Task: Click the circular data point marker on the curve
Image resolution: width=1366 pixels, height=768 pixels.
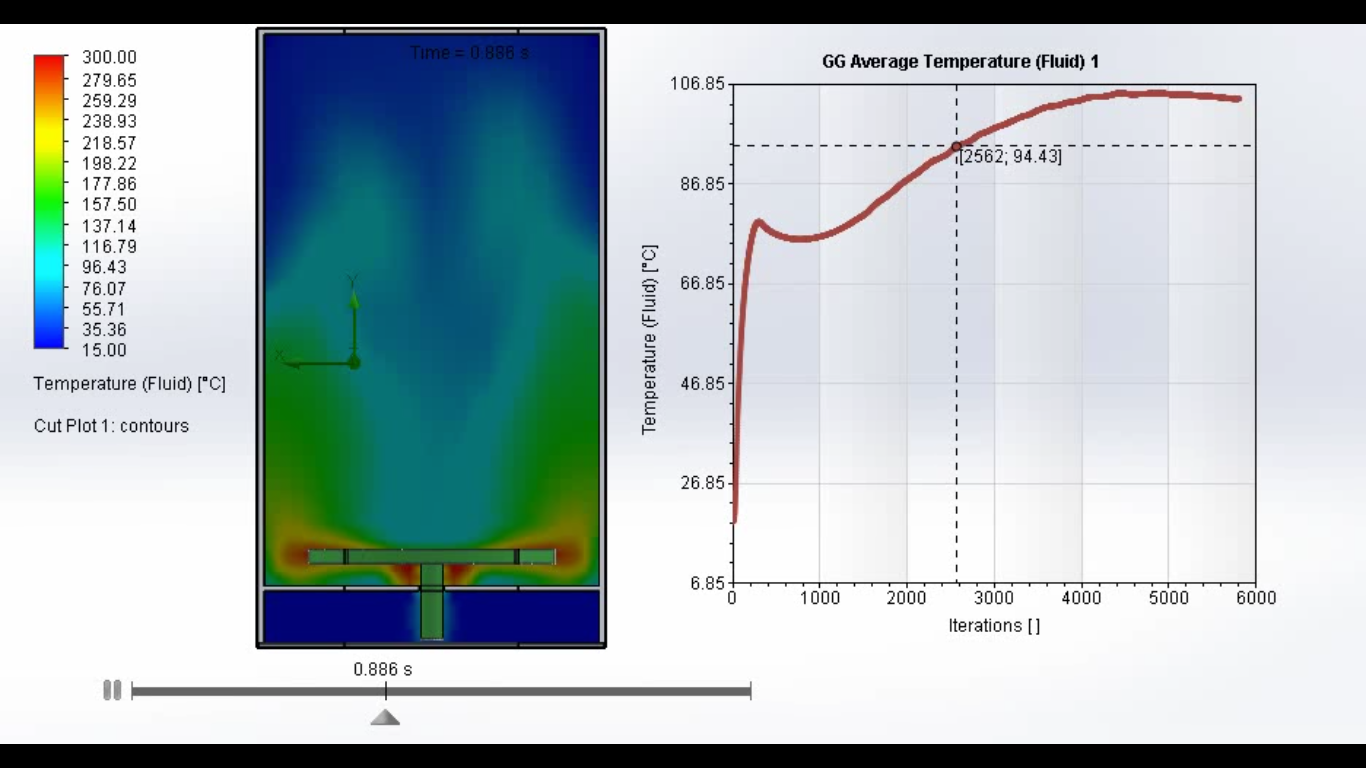Action: (x=957, y=146)
